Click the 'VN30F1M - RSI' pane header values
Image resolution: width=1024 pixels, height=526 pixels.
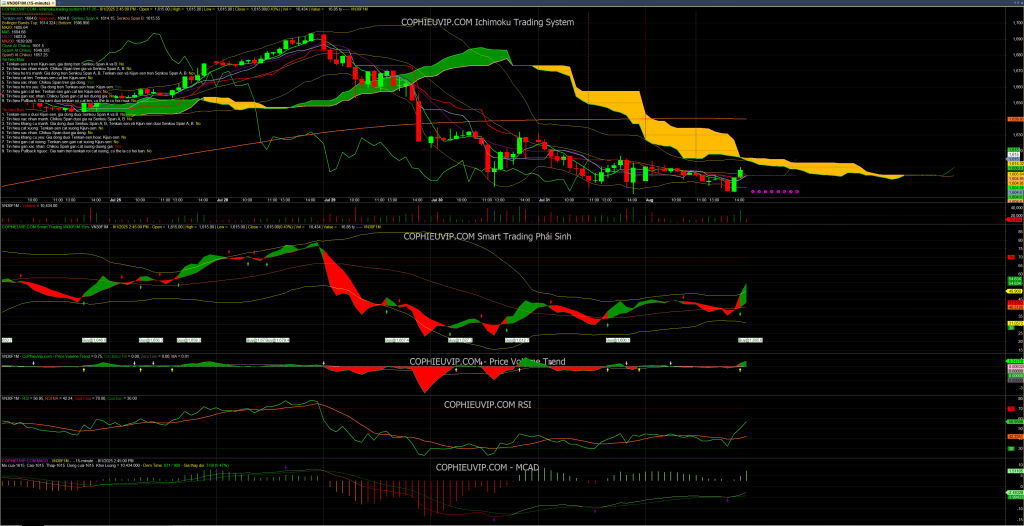coord(69,398)
